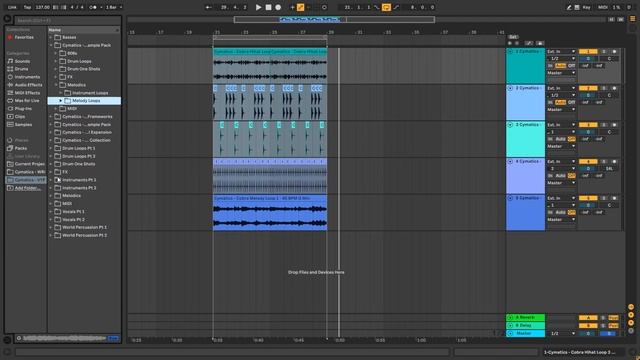Toggle the Automation Arm button
This screenshot has width=640, height=360.
click(300, 7)
